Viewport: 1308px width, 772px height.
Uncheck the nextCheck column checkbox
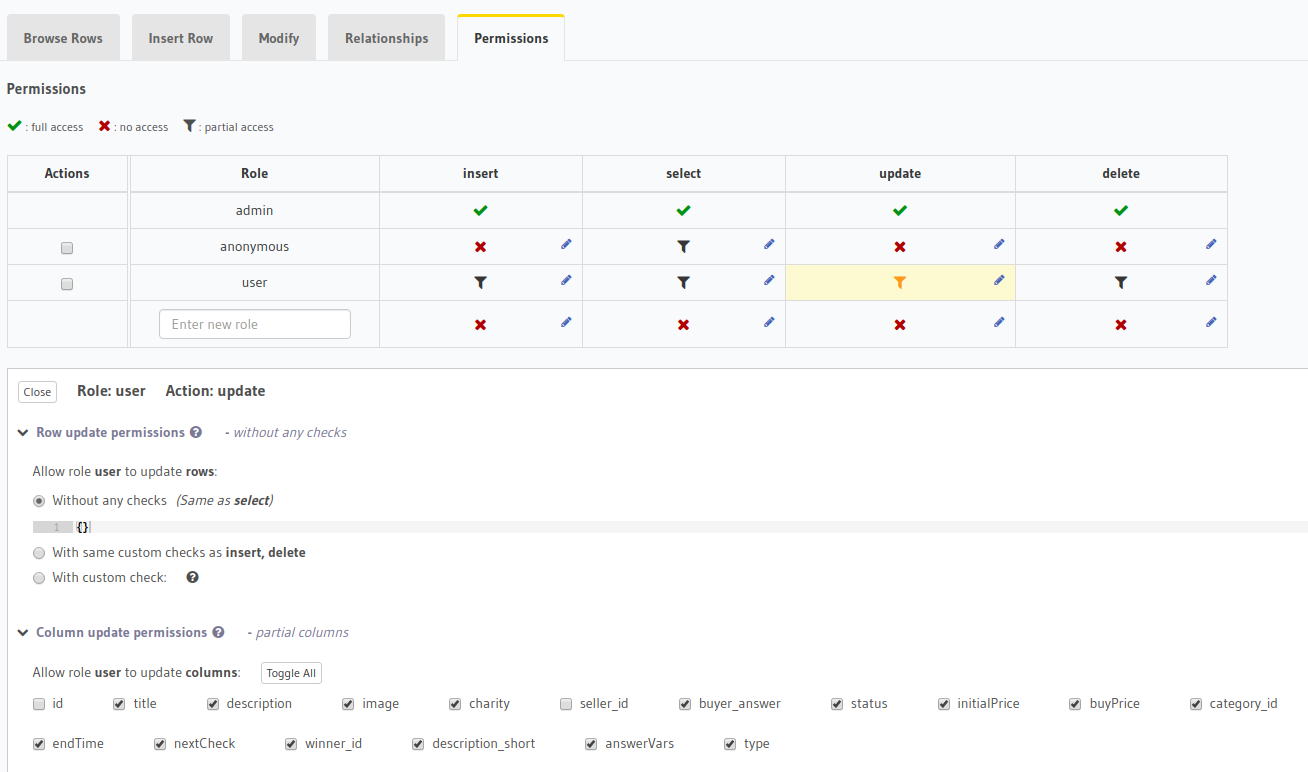pyautogui.click(x=160, y=744)
